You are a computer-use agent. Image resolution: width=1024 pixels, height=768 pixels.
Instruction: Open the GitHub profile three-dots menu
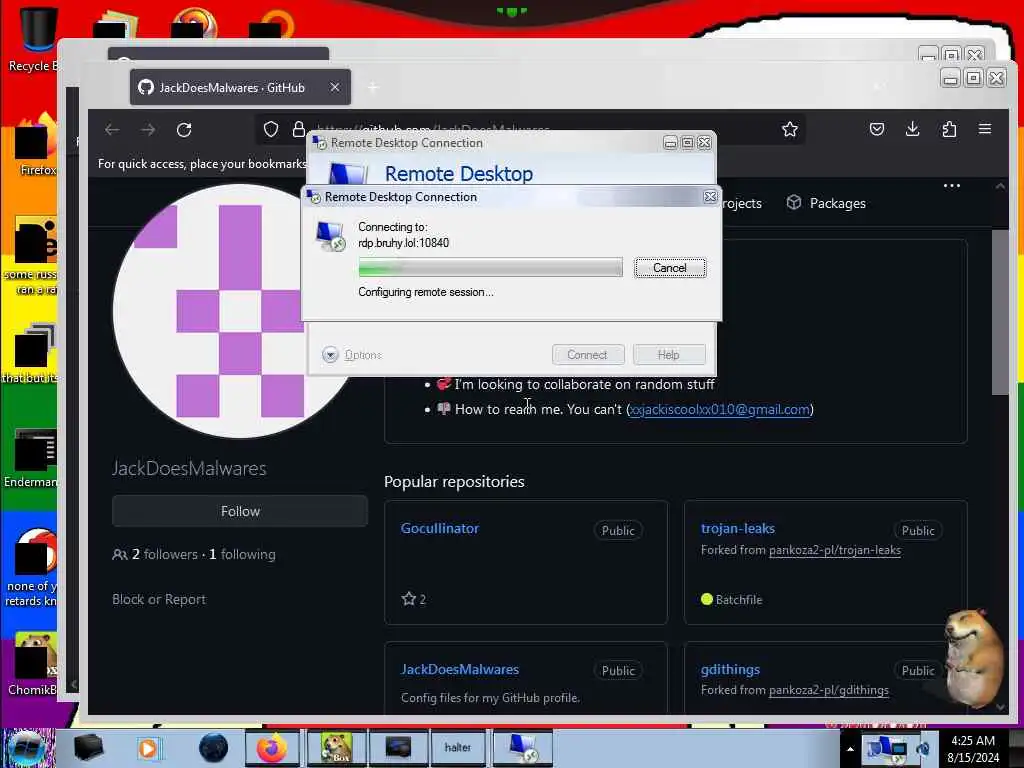click(x=952, y=186)
